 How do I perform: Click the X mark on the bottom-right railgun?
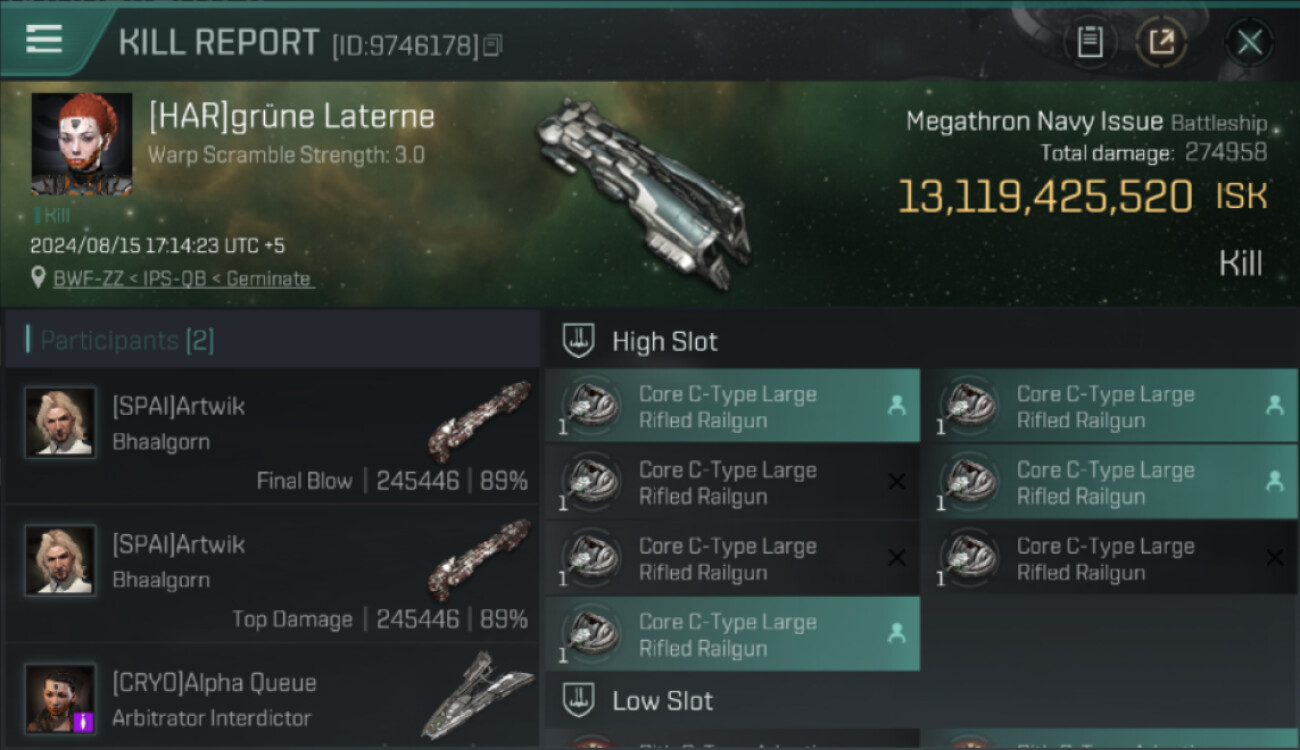(x=1275, y=558)
